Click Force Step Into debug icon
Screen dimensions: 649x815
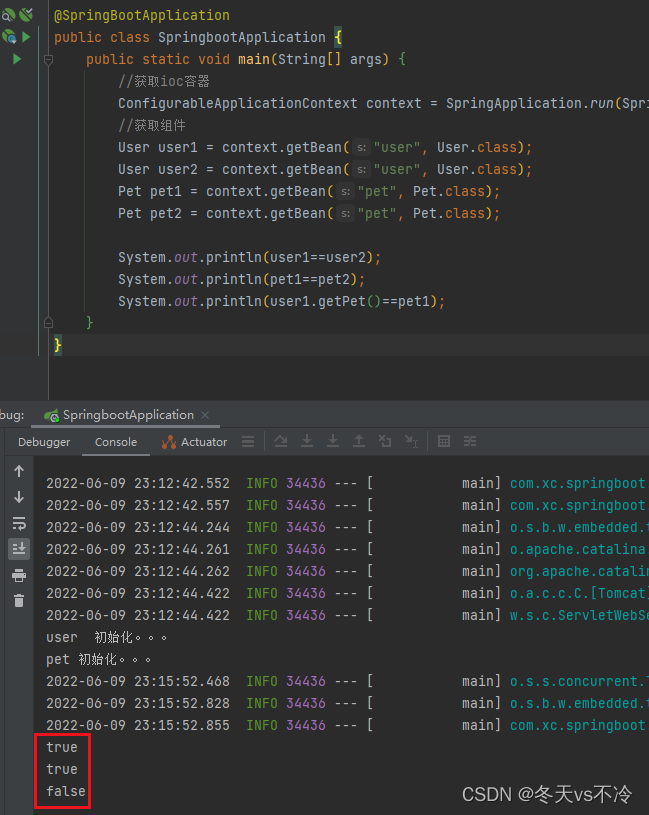point(333,441)
